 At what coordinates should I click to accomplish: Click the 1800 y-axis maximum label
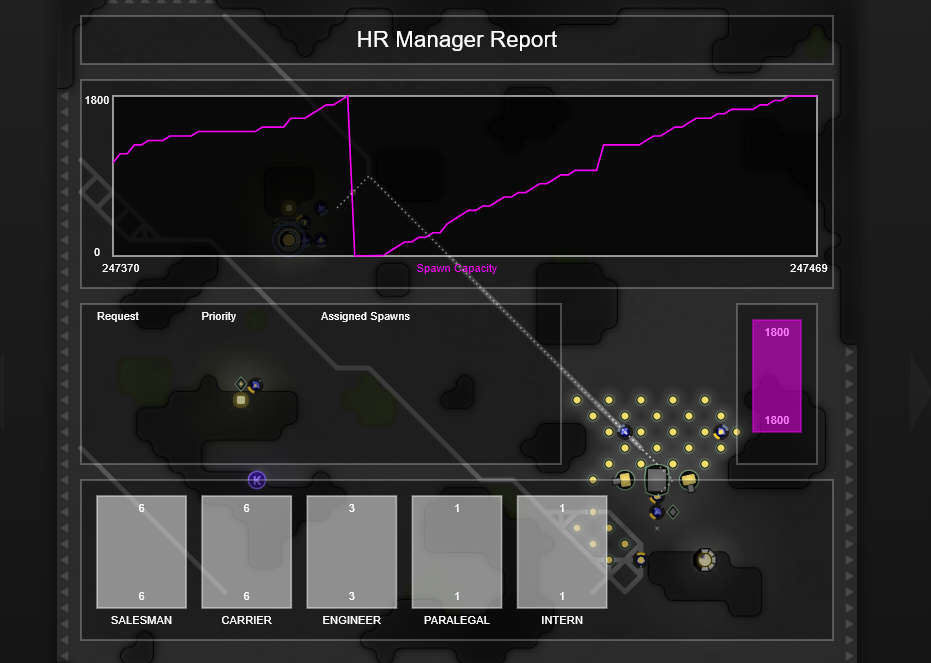click(97, 100)
